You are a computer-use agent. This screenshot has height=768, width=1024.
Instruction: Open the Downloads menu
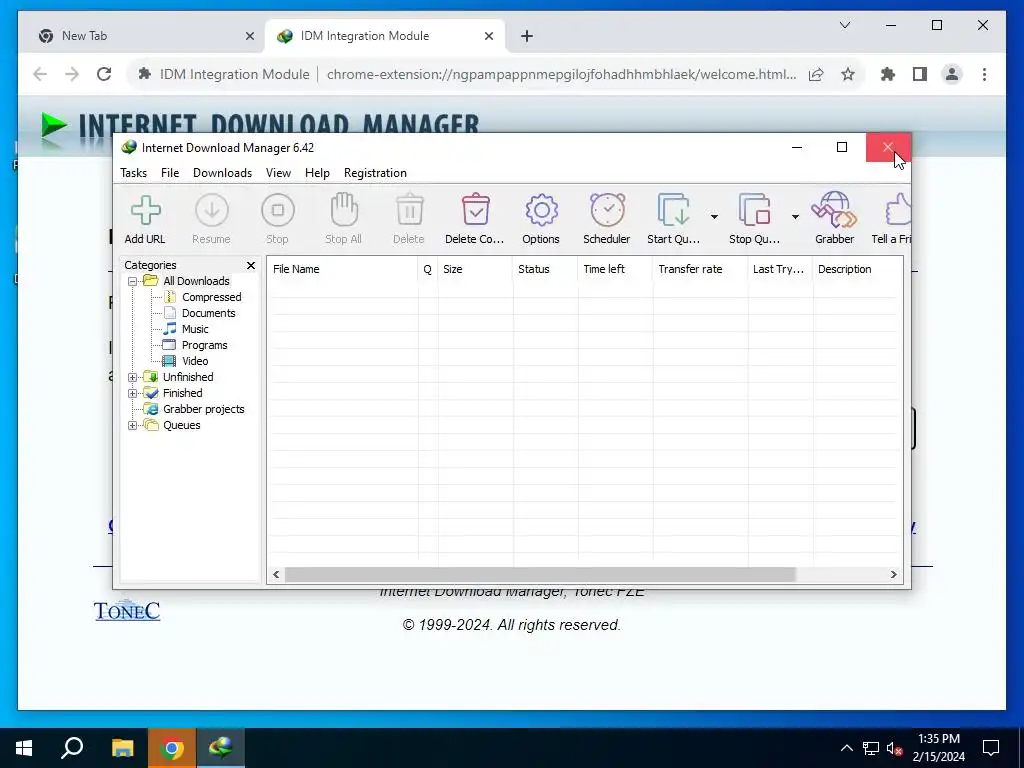click(222, 173)
